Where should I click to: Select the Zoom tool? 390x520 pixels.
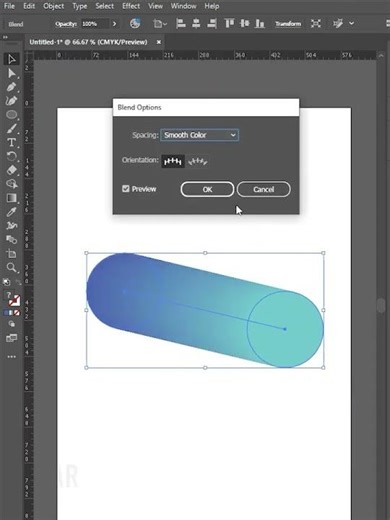(11, 267)
